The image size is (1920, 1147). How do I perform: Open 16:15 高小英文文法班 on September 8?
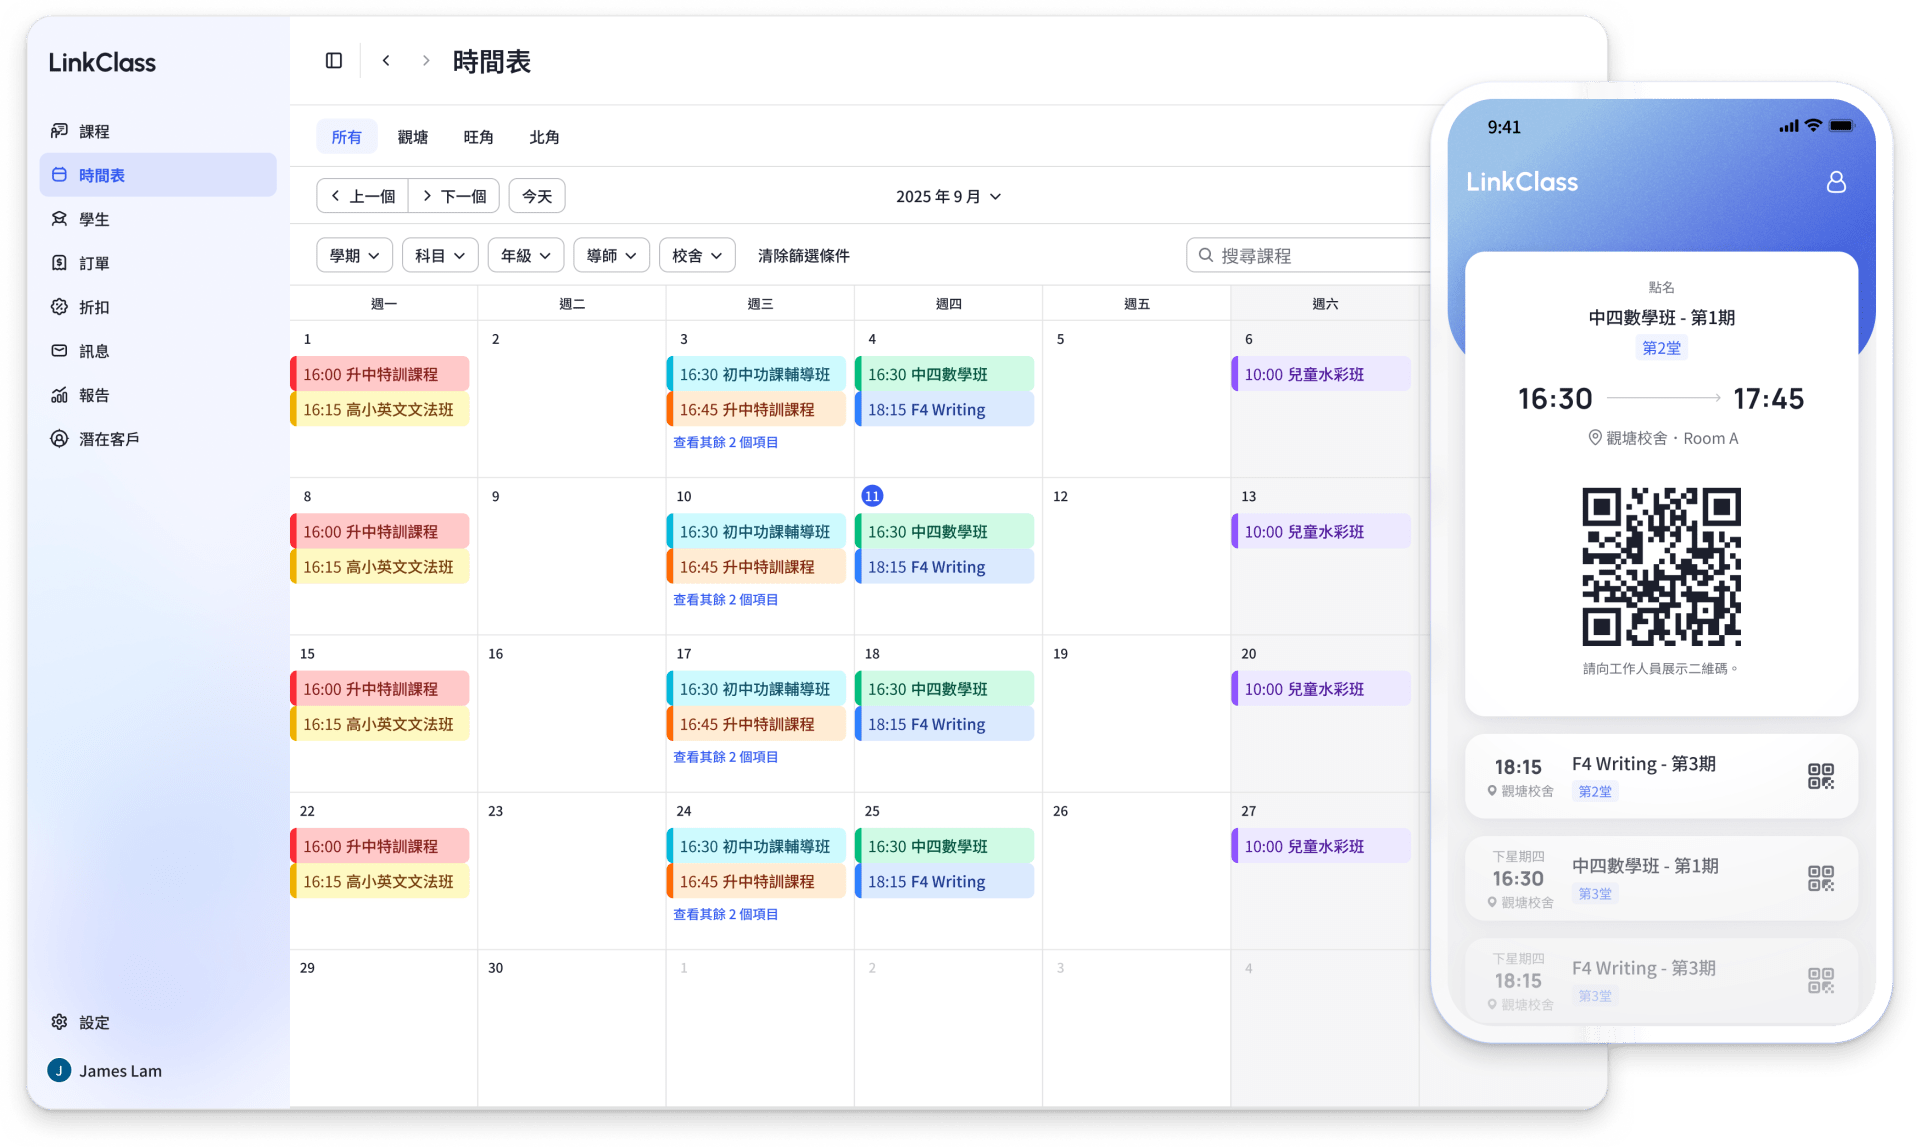tap(380, 566)
